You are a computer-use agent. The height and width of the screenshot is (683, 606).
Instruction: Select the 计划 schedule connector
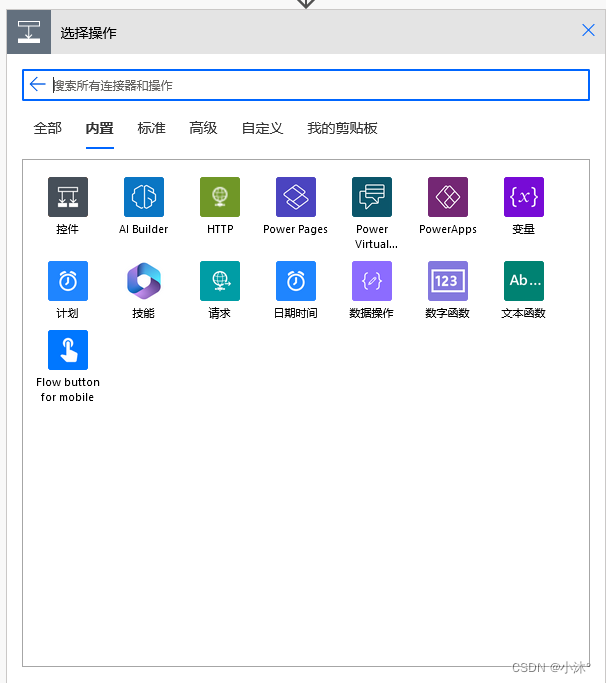click(x=68, y=281)
